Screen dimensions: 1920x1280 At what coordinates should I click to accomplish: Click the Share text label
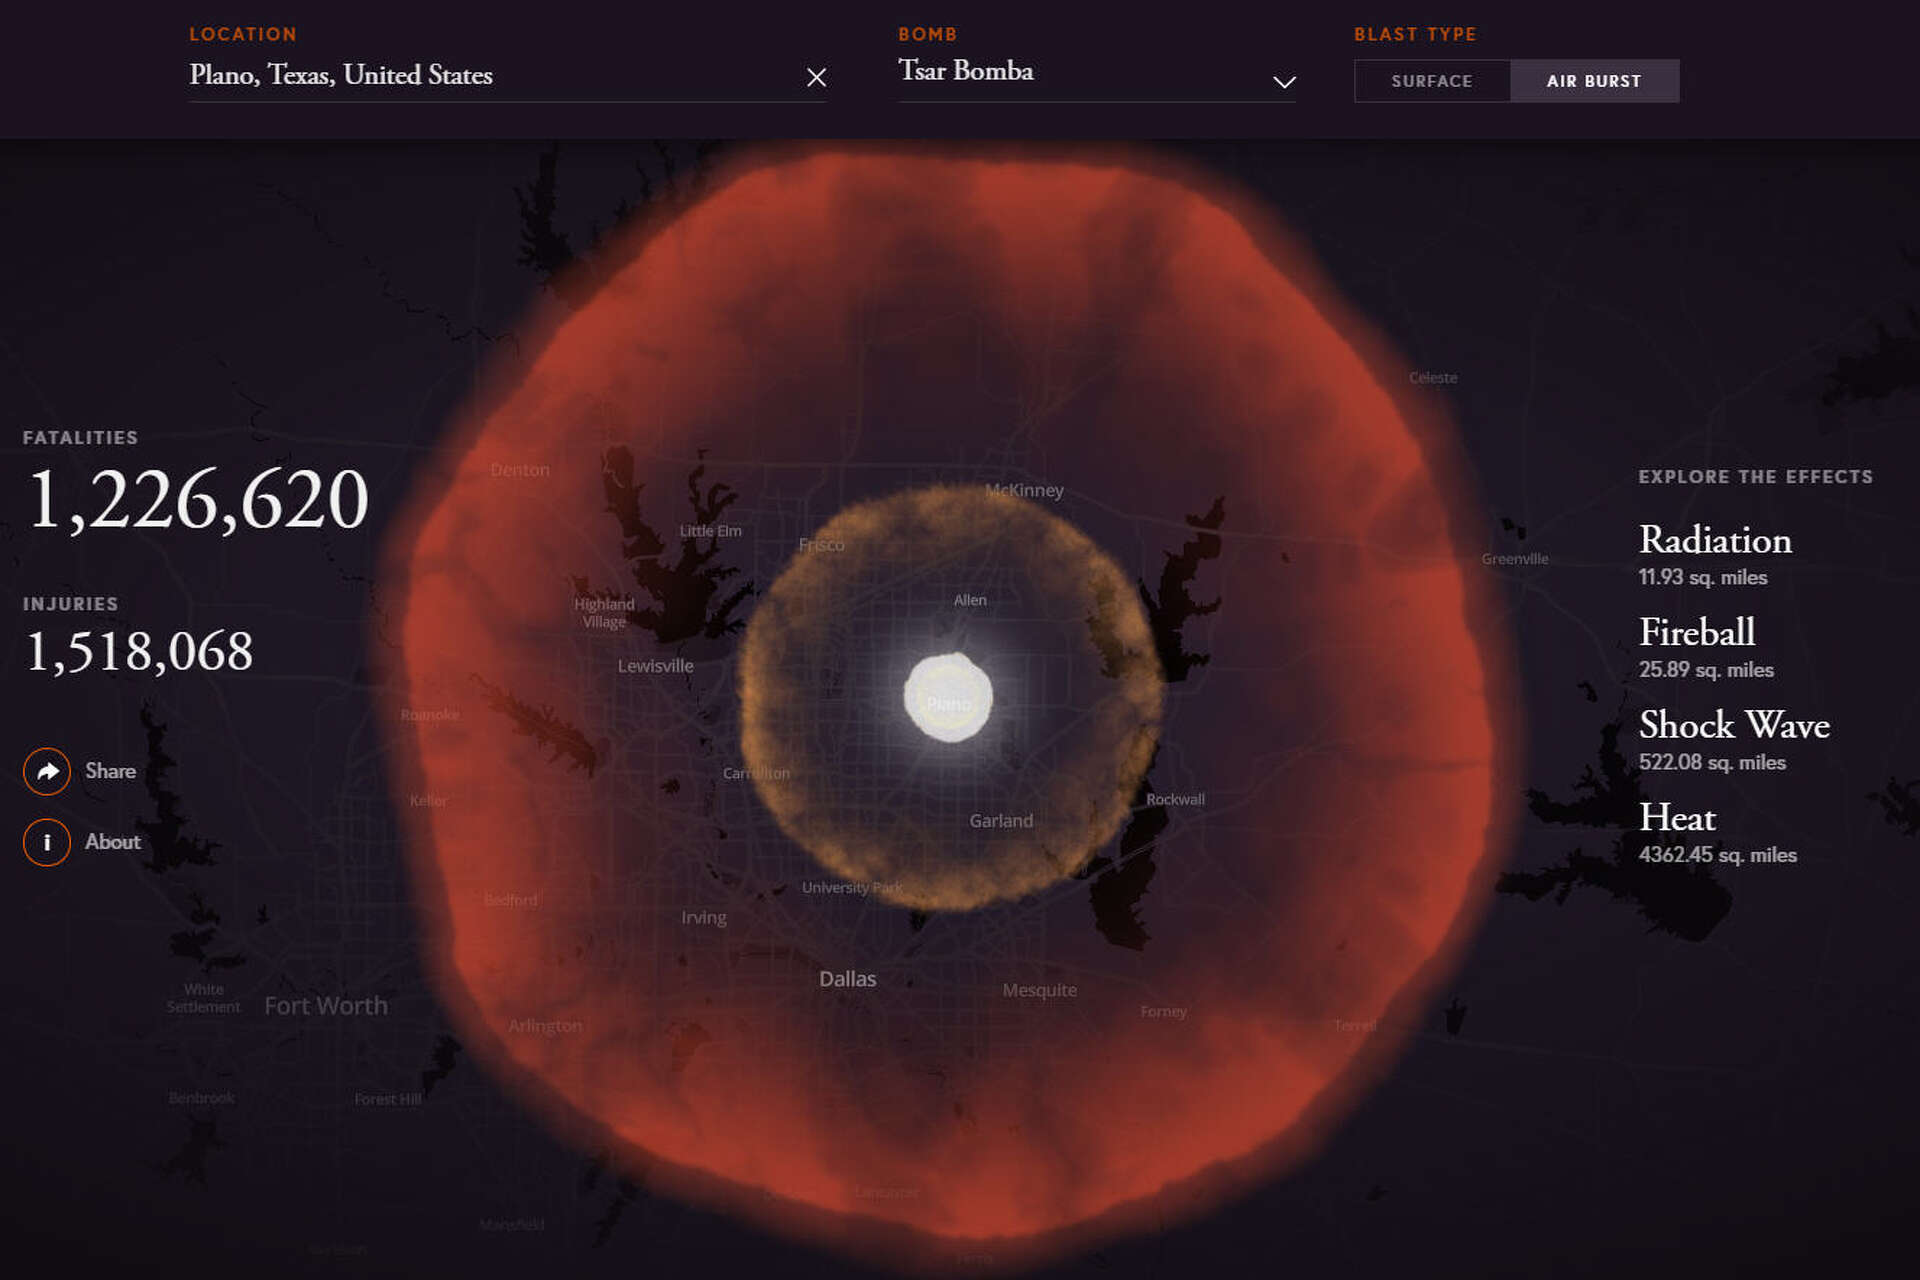coord(110,771)
